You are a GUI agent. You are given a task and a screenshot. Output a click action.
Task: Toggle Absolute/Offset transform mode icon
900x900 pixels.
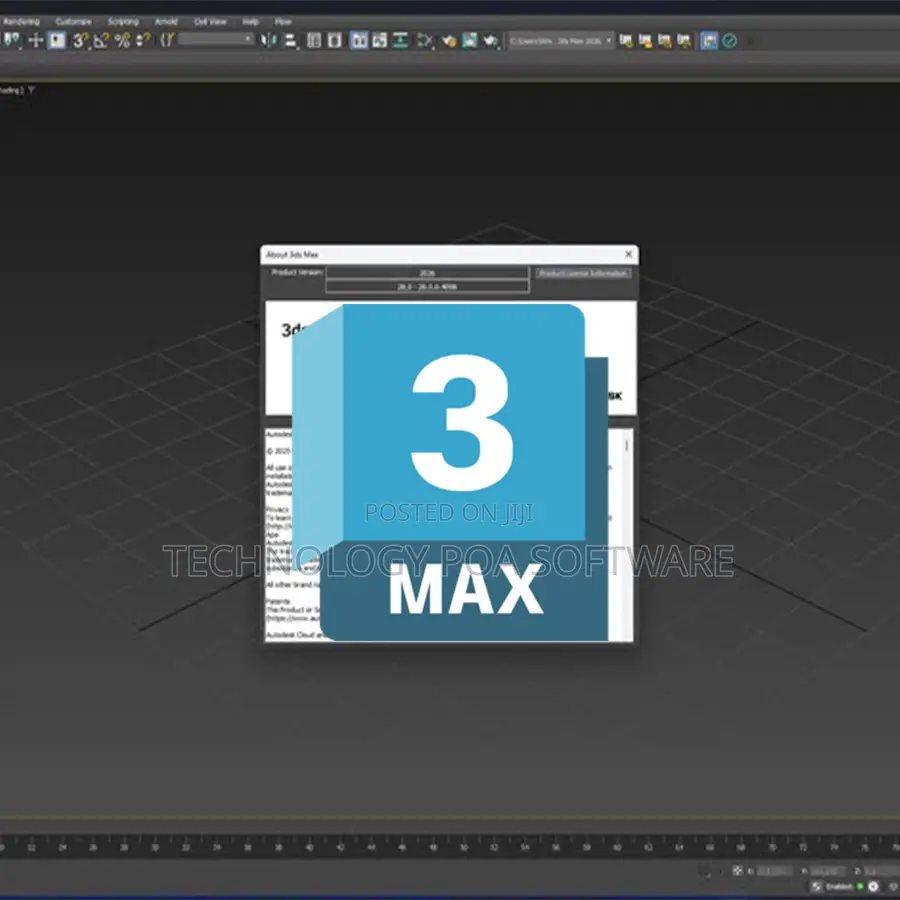[x=738, y=871]
